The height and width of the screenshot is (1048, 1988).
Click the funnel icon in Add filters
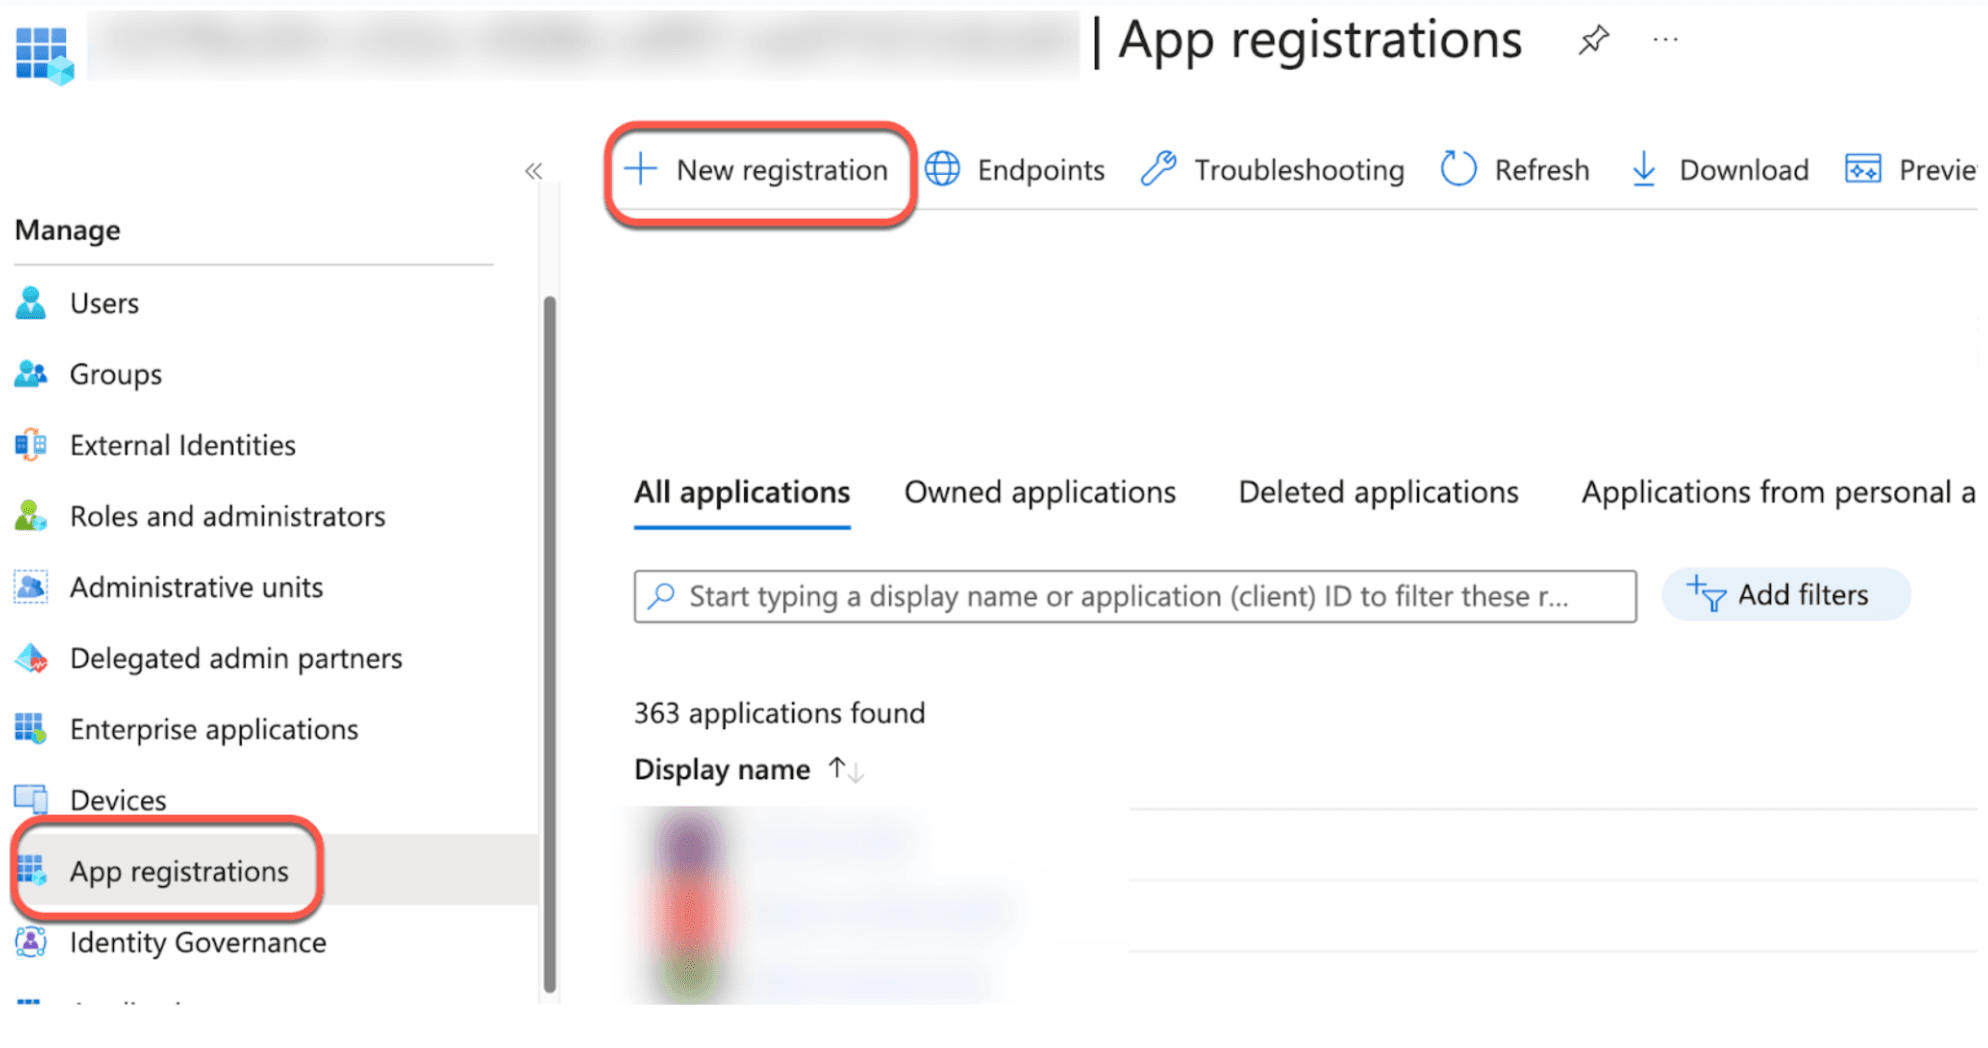click(x=1706, y=594)
